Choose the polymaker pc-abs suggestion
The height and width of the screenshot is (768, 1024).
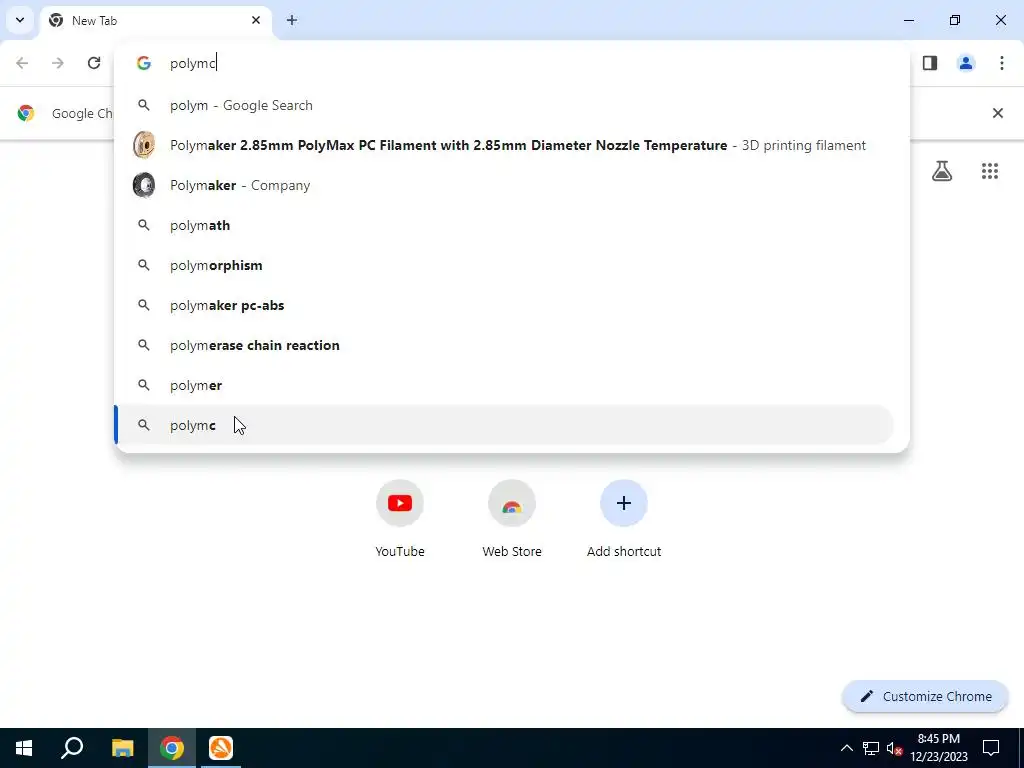tap(504, 305)
